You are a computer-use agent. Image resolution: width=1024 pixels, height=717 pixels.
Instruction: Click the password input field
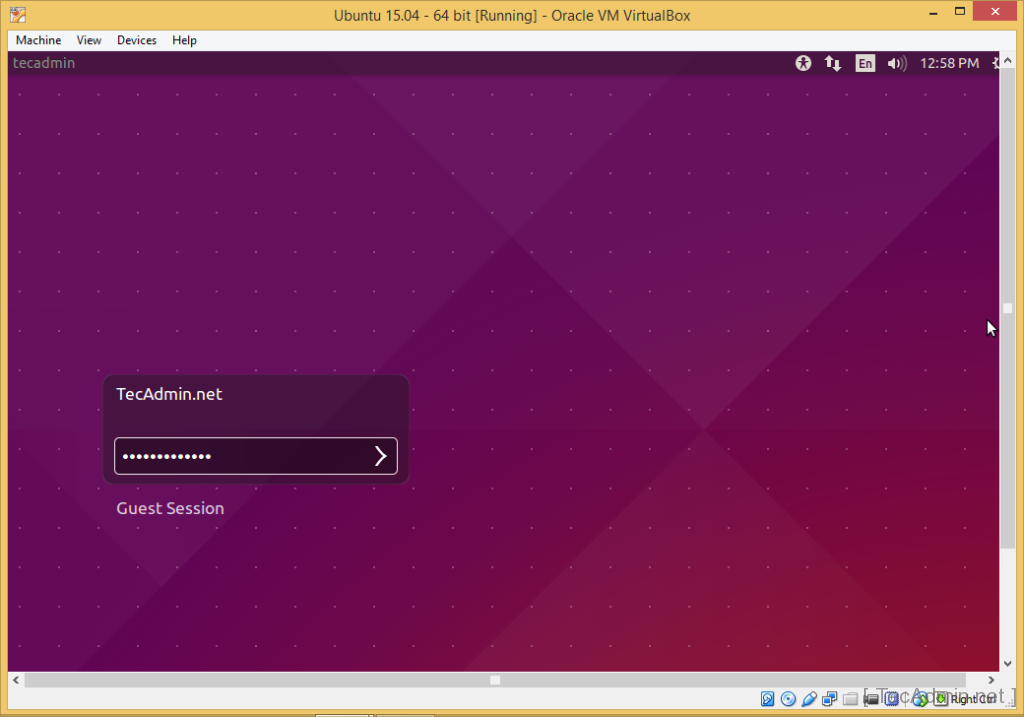coord(240,456)
